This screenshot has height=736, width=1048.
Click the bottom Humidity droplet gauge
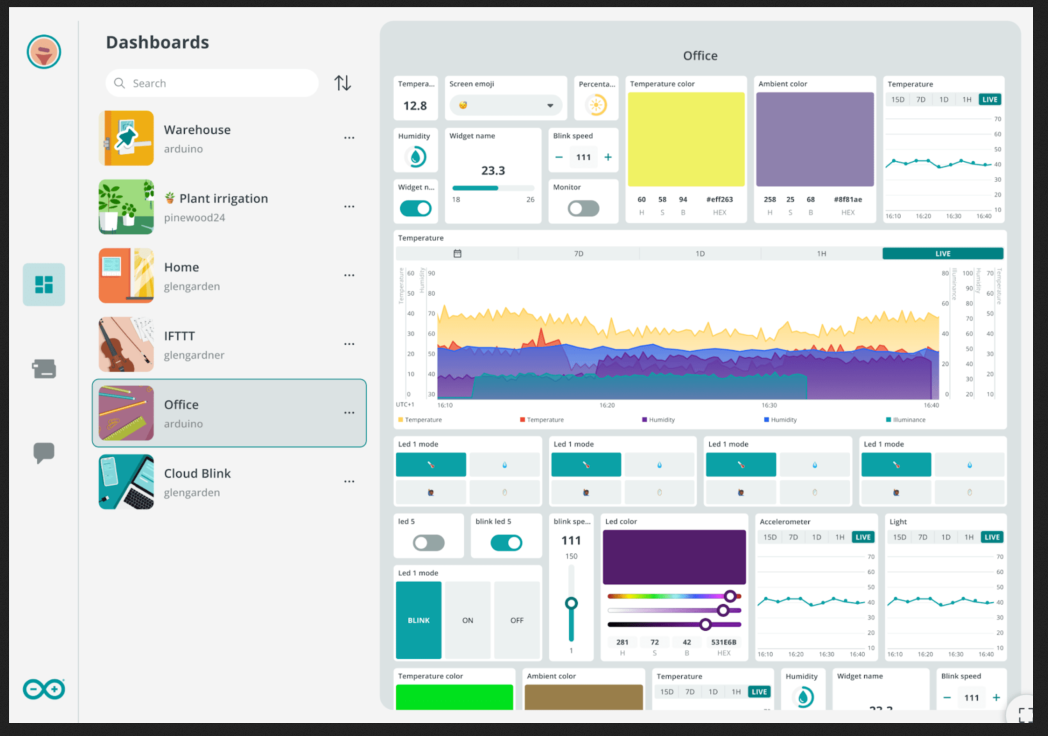pyautogui.click(x=805, y=697)
